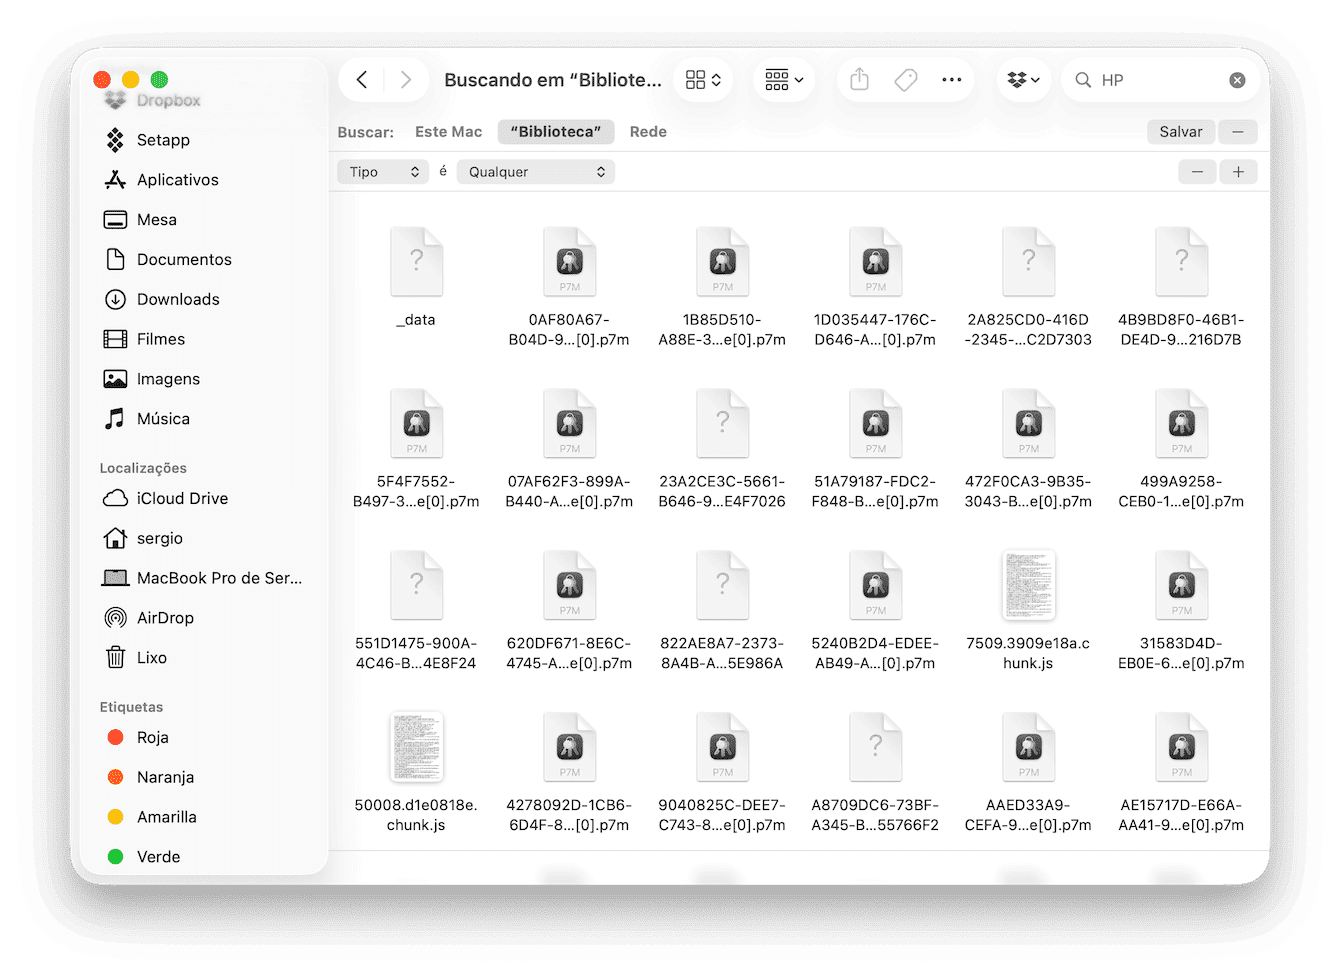Screen dimensions: 1340x977
Task: Open Imagens in the sidebar
Action: pos(168,380)
